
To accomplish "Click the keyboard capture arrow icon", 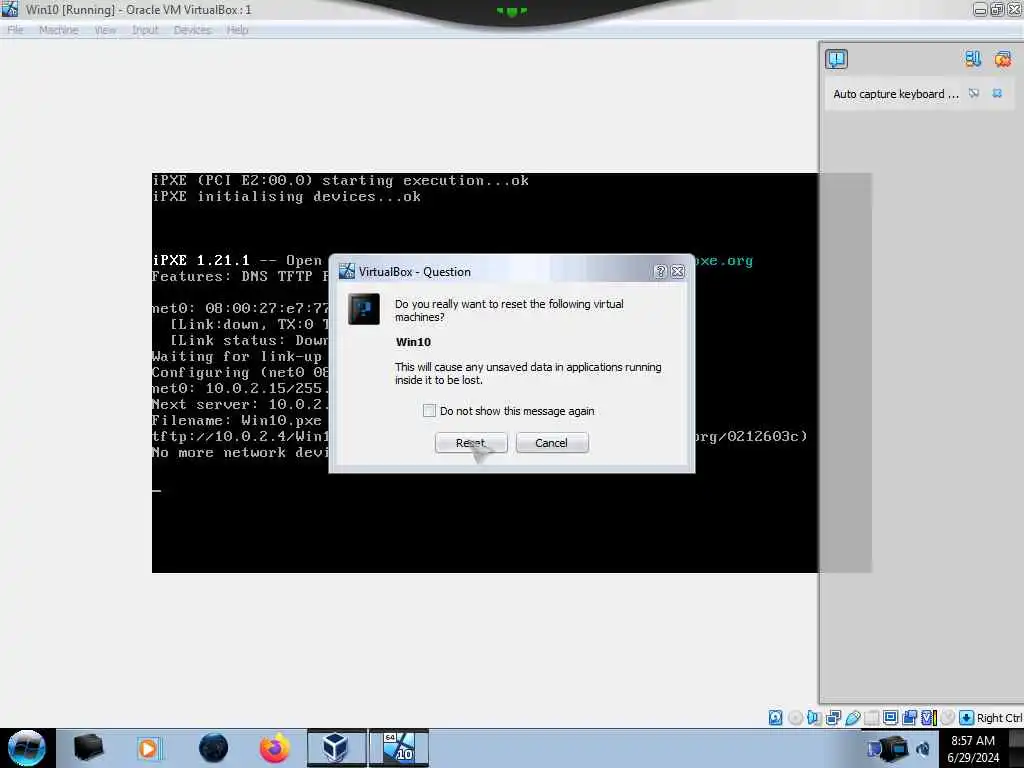I will click(967, 718).
